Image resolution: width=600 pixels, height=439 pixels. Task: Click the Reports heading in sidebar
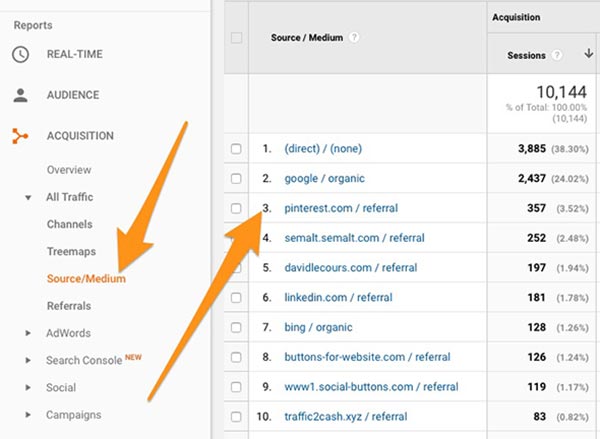(33, 25)
